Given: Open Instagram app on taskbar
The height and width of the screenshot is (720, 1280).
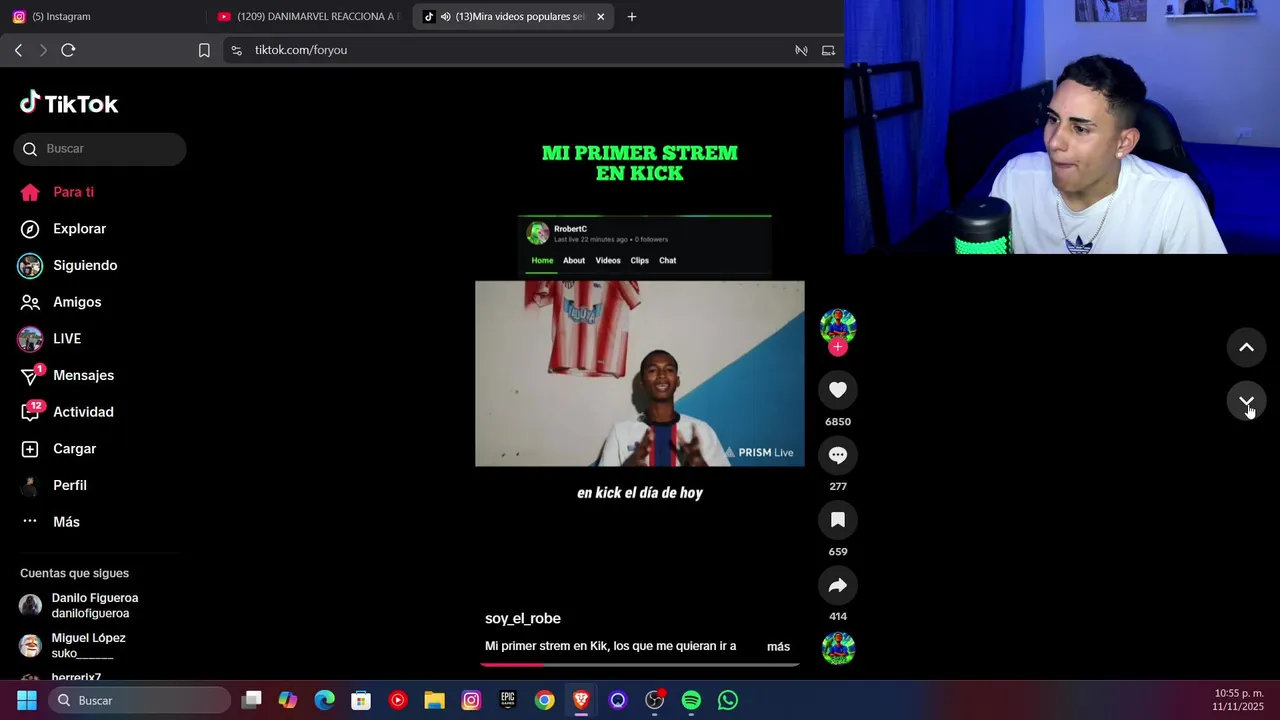Looking at the screenshot, I should (471, 700).
